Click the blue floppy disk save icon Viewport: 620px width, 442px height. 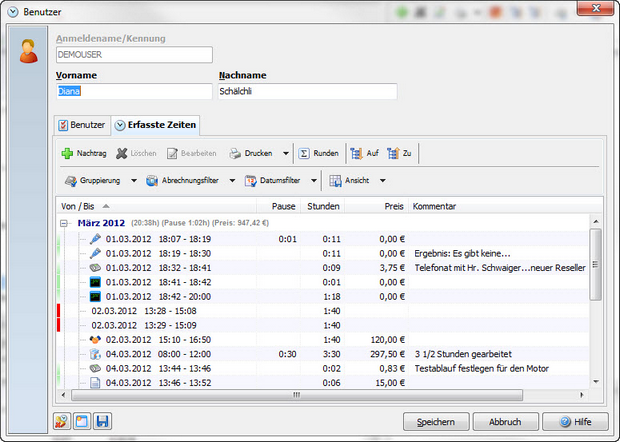click(x=102, y=421)
